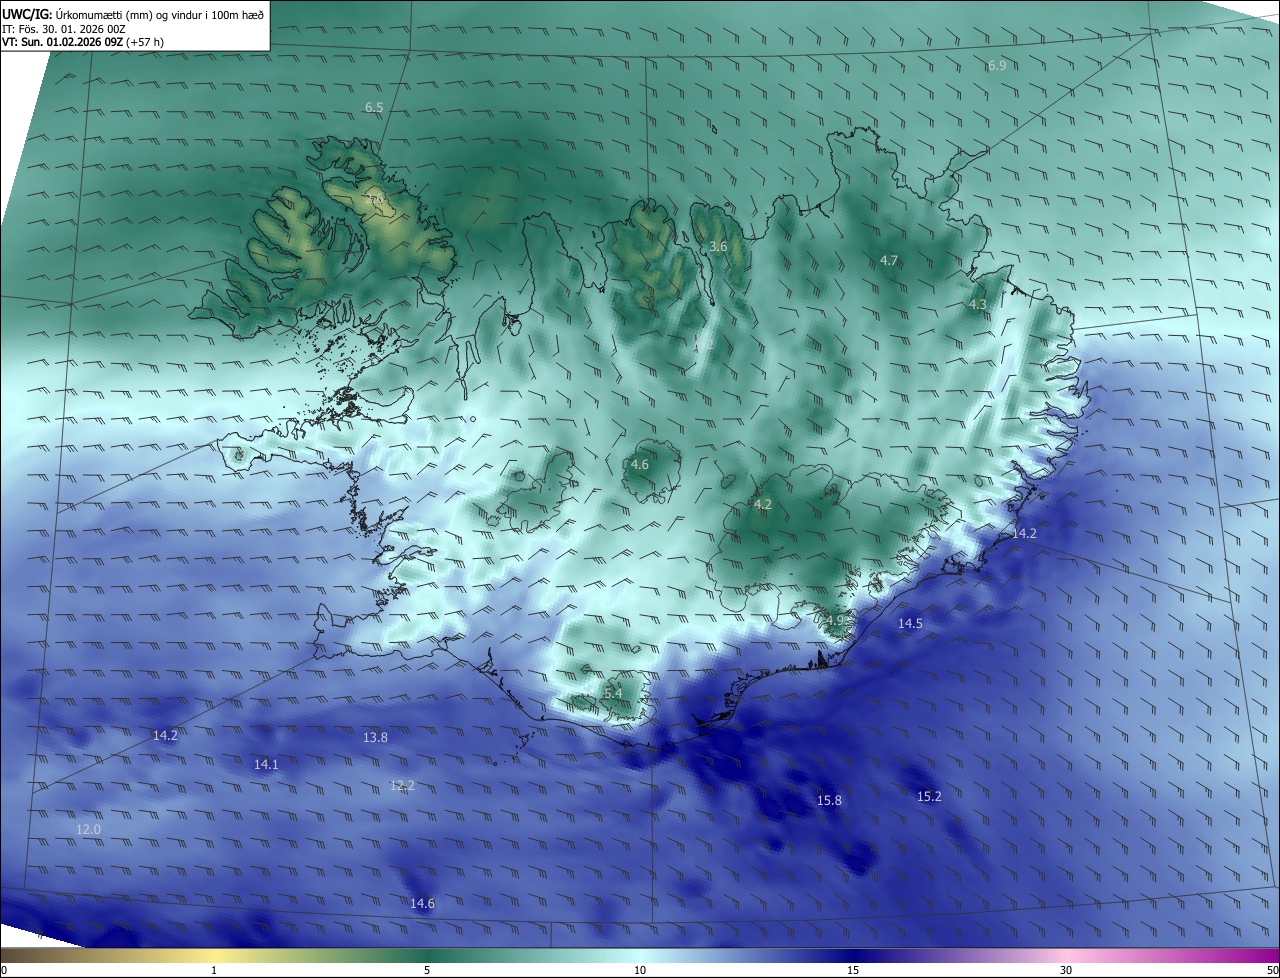Image resolution: width=1280 pixels, height=978 pixels.
Task: Click the 14.2 label on the southeast coast
Action: (1024, 533)
